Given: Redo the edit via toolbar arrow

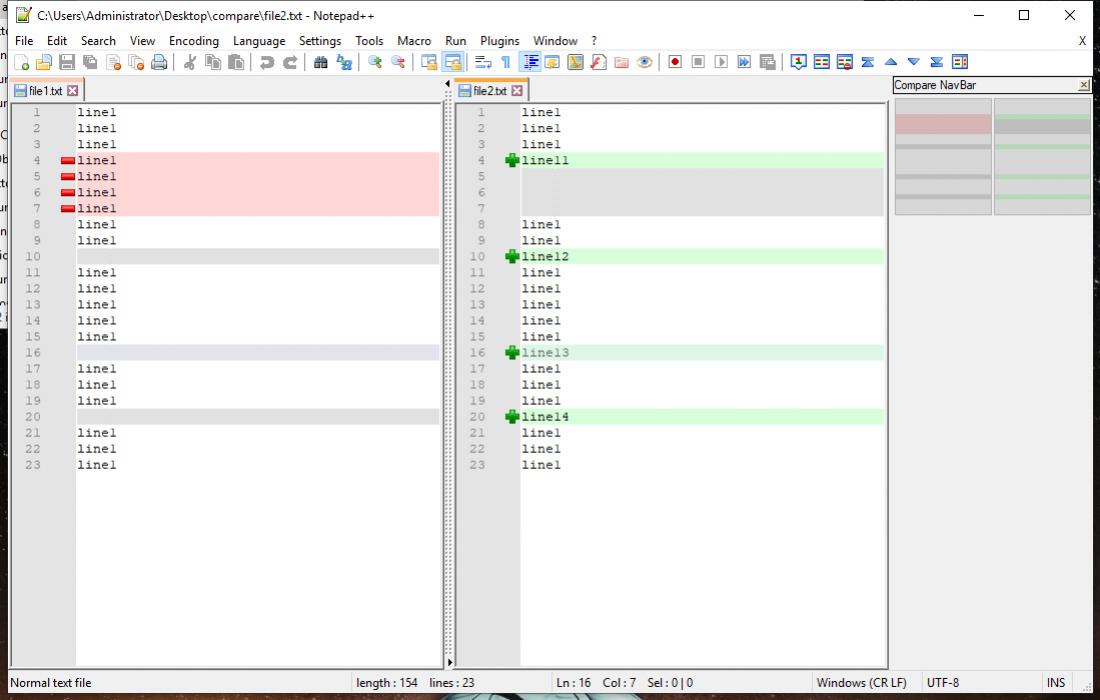Looking at the screenshot, I should 290,62.
